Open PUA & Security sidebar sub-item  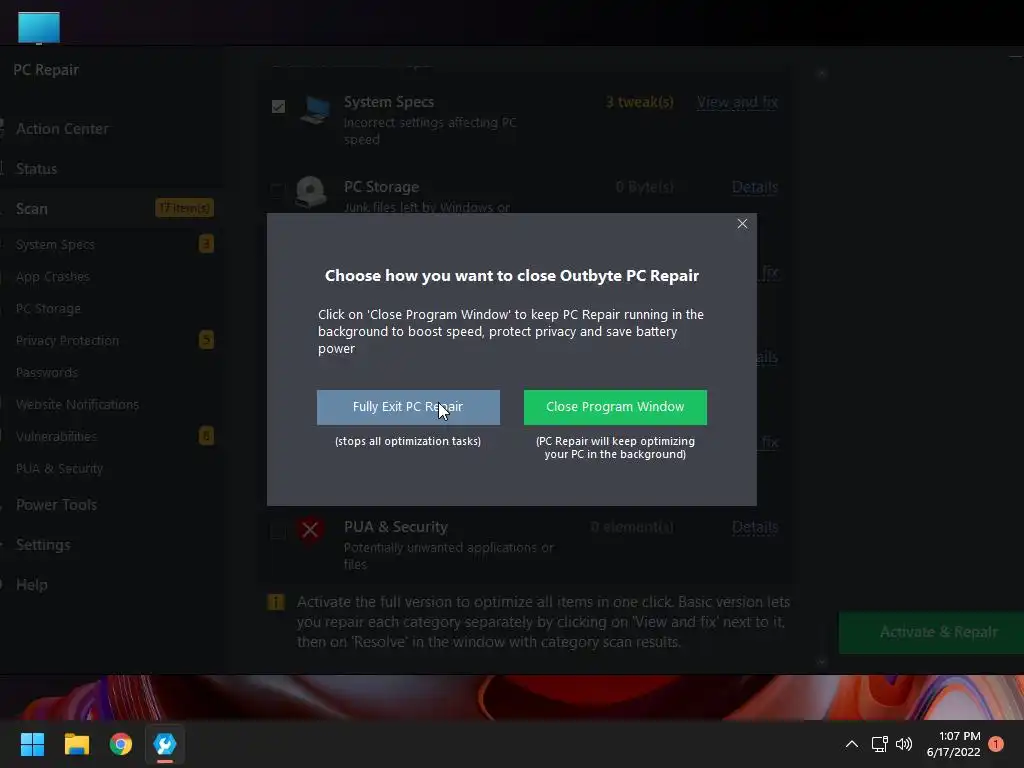59,468
